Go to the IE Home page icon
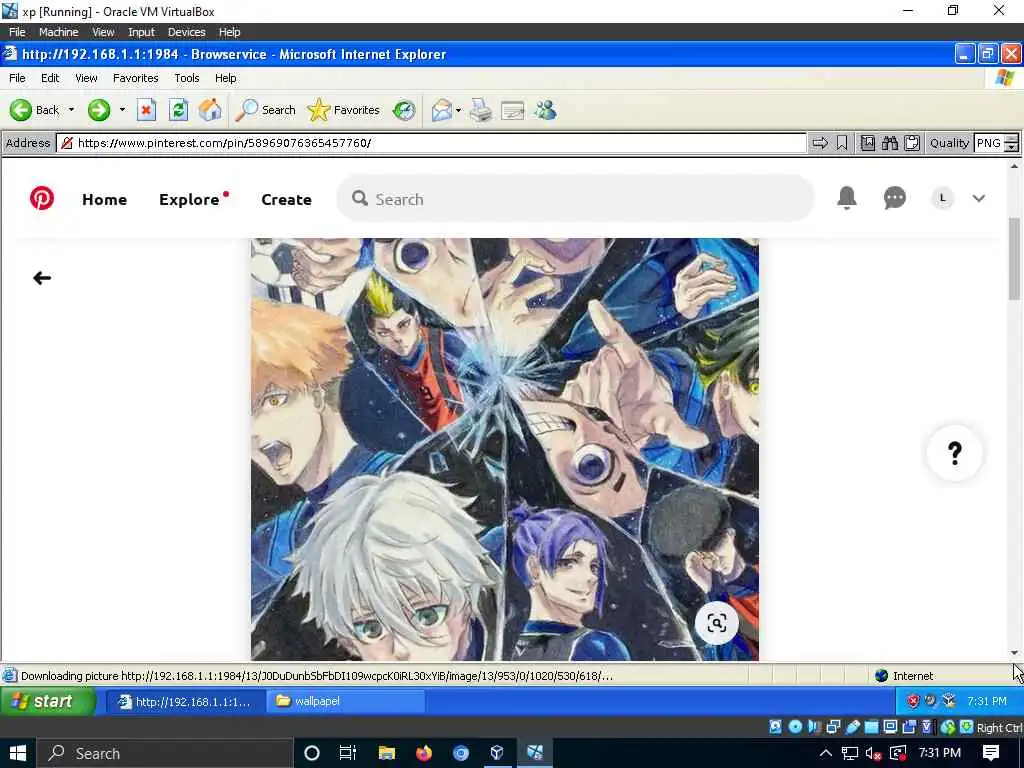The width and height of the screenshot is (1024, 768). [x=210, y=110]
